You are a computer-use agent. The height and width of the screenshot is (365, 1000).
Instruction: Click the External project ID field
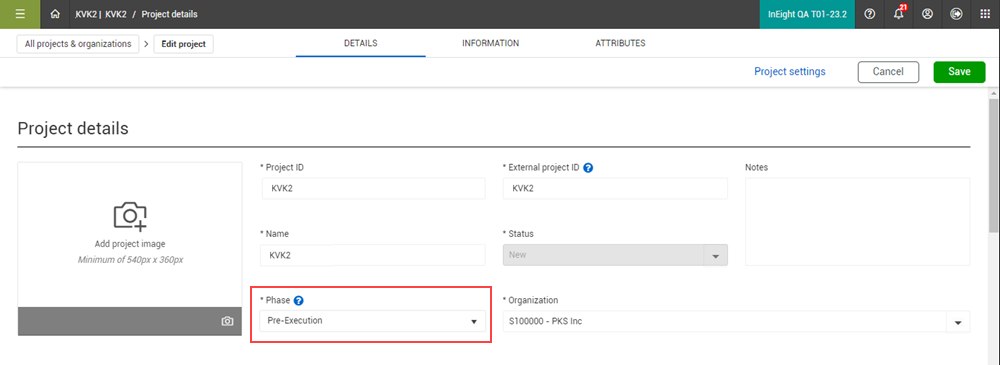click(x=615, y=189)
